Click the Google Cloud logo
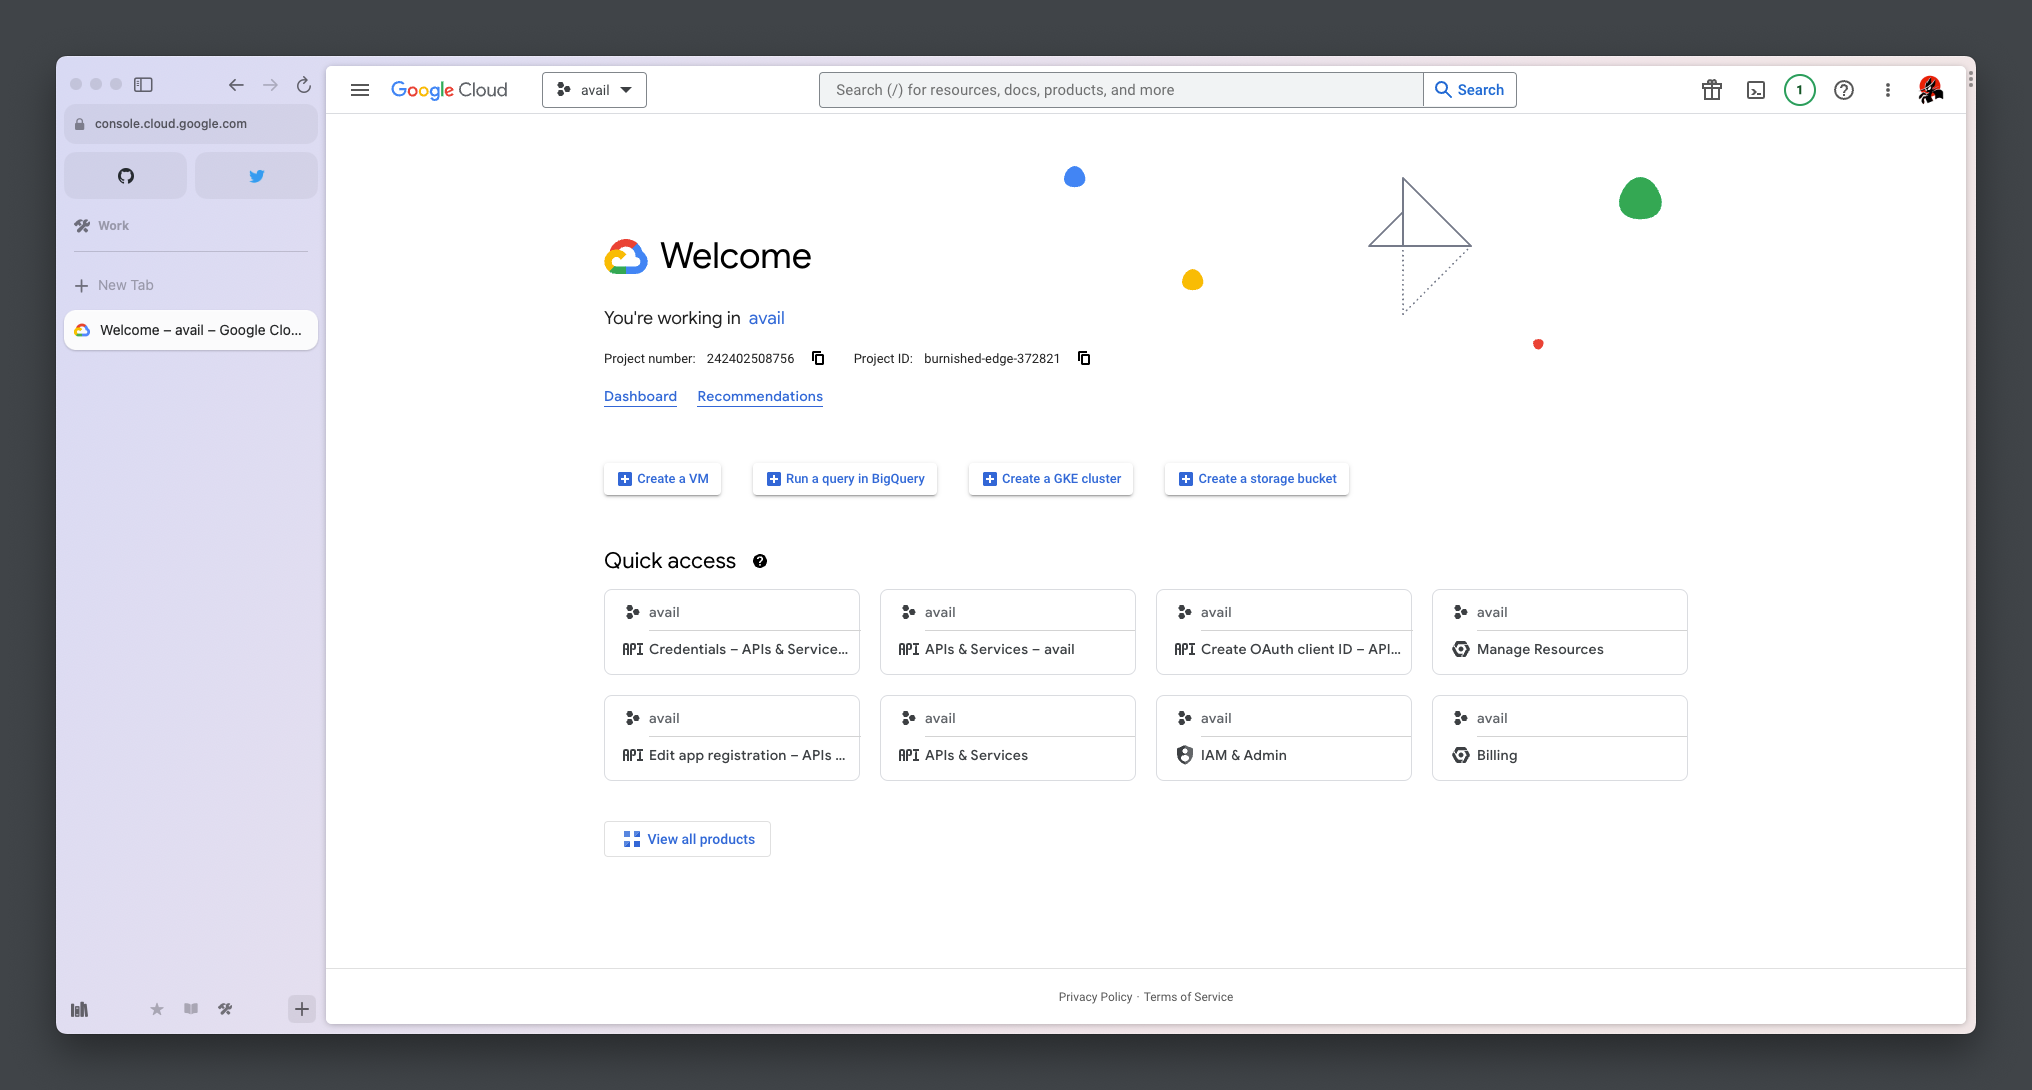 coord(449,90)
